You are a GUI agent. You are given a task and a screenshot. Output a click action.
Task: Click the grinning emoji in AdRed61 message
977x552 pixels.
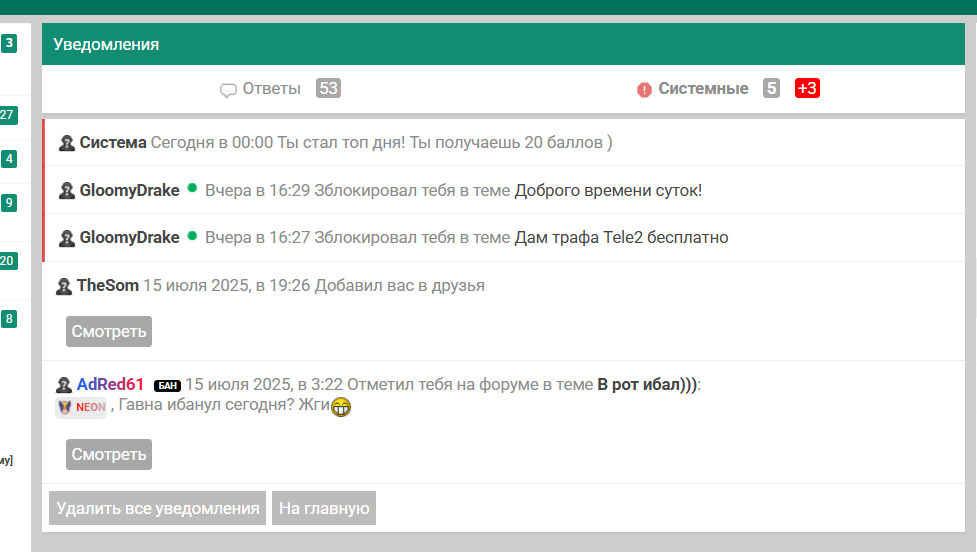341,407
